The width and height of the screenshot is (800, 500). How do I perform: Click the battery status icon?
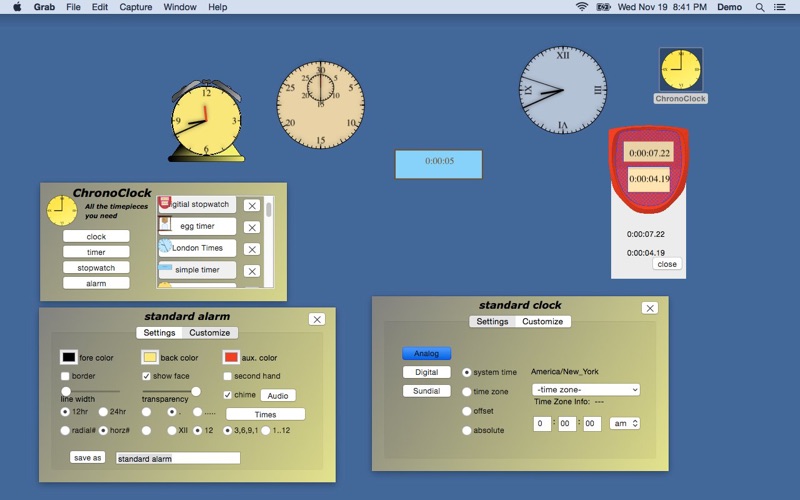603,7
